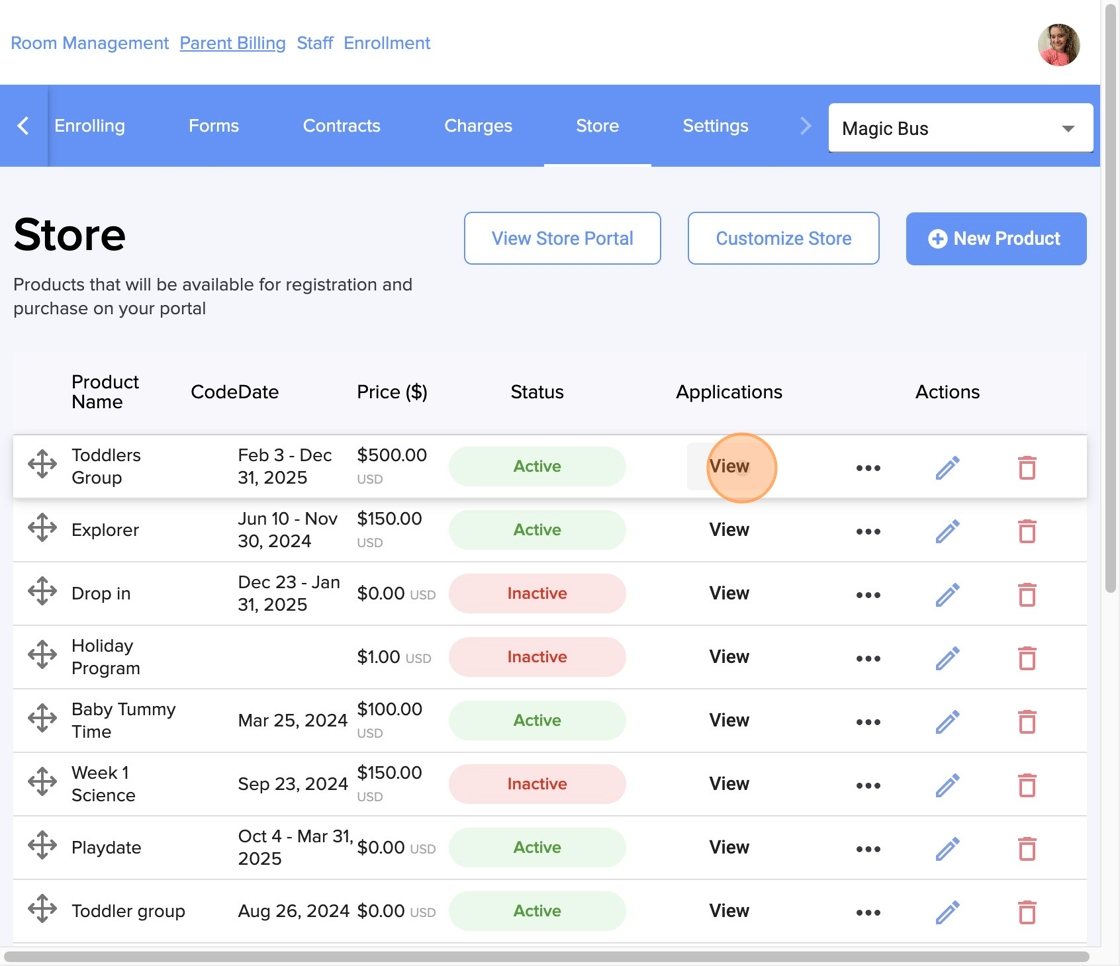Click the Inactive status of Drop in

point(537,593)
